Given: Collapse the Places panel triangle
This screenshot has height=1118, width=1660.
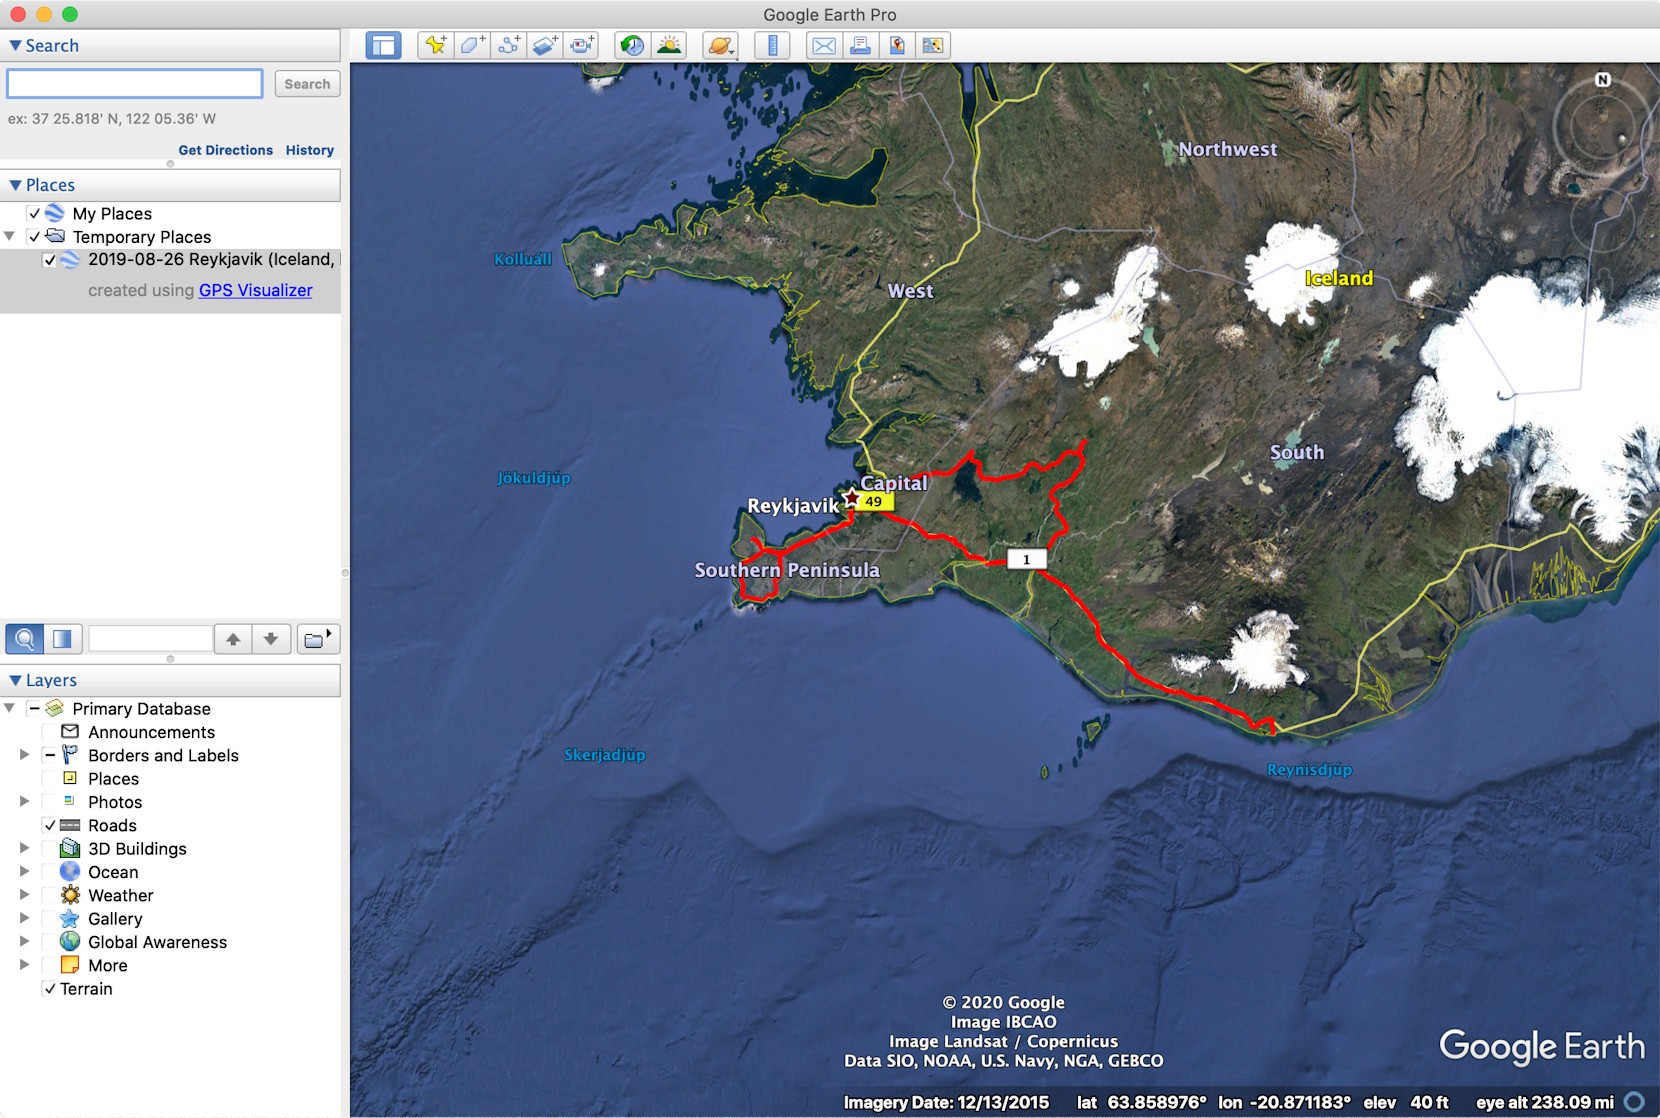Looking at the screenshot, I should (15, 185).
